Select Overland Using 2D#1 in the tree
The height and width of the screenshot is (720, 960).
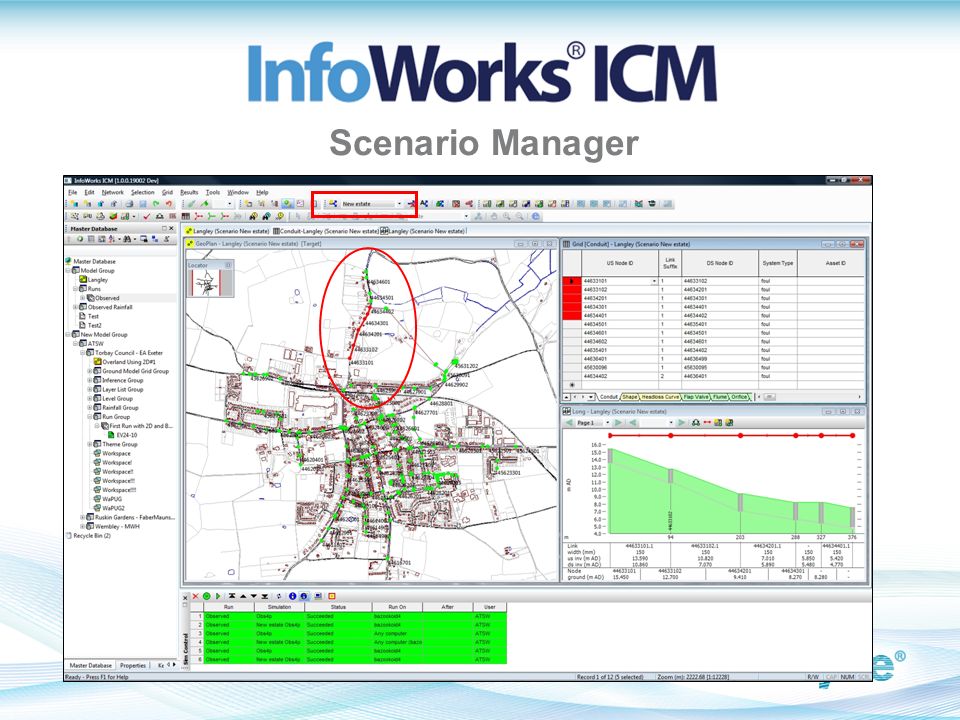point(129,362)
